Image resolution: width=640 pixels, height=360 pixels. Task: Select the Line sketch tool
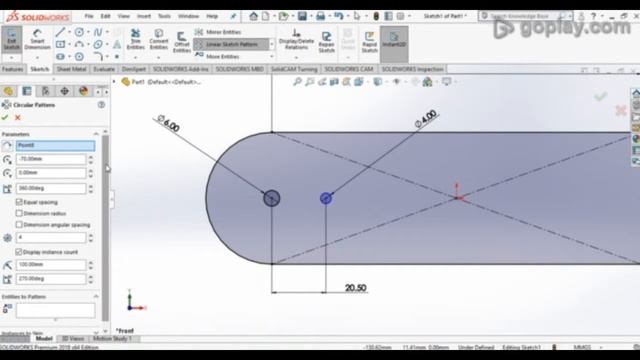60,32
